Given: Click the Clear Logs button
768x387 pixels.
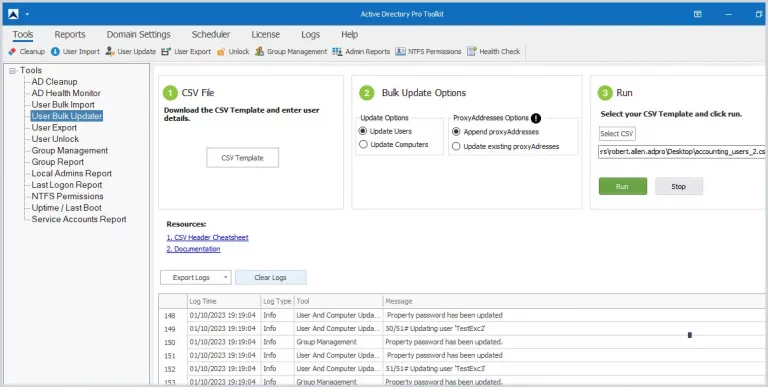Looking at the screenshot, I should click(x=271, y=277).
